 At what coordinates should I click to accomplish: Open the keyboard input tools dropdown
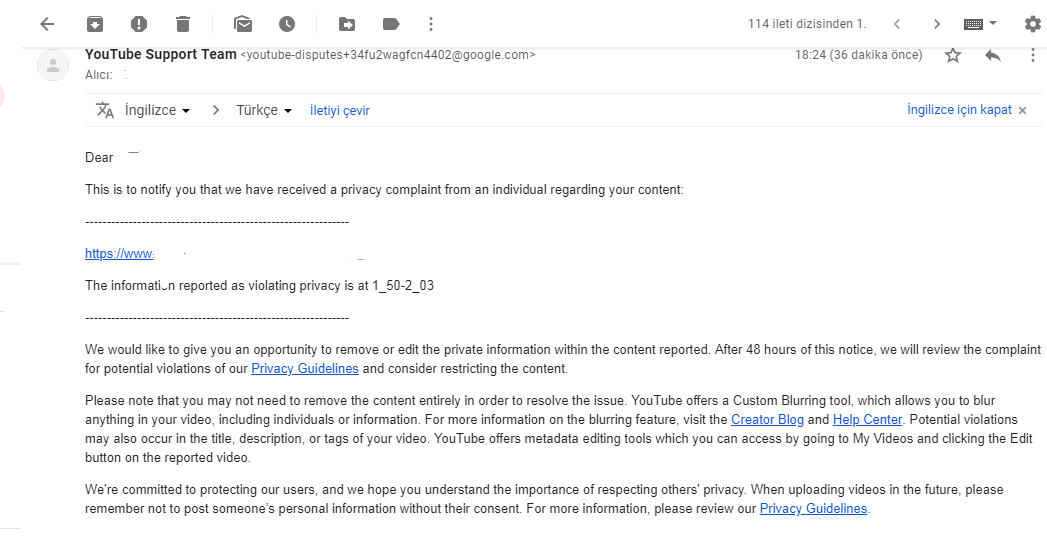pyautogui.click(x=980, y=24)
